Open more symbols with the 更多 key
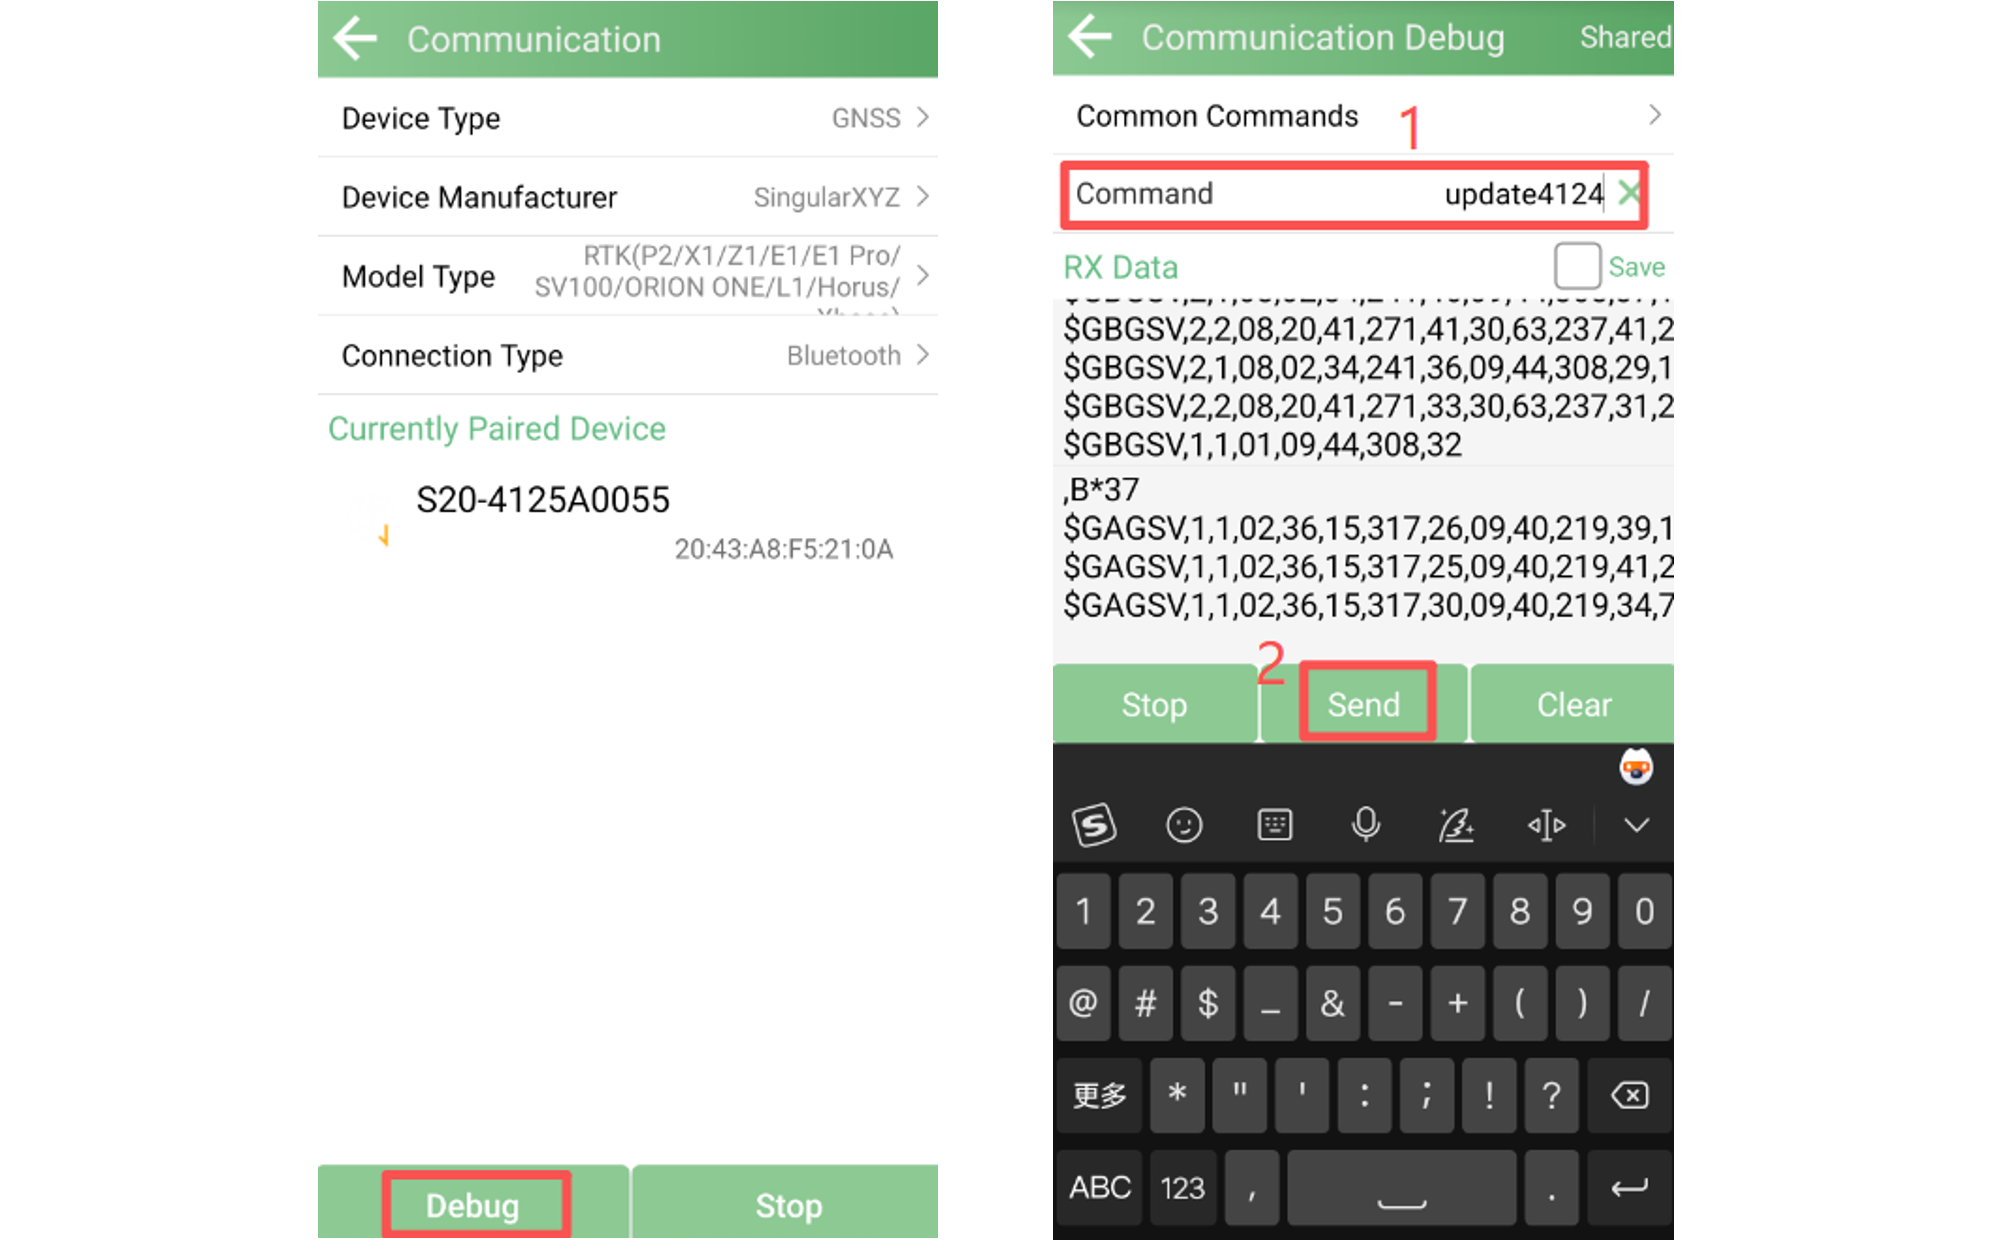The height and width of the screenshot is (1243, 1990). click(1100, 1095)
